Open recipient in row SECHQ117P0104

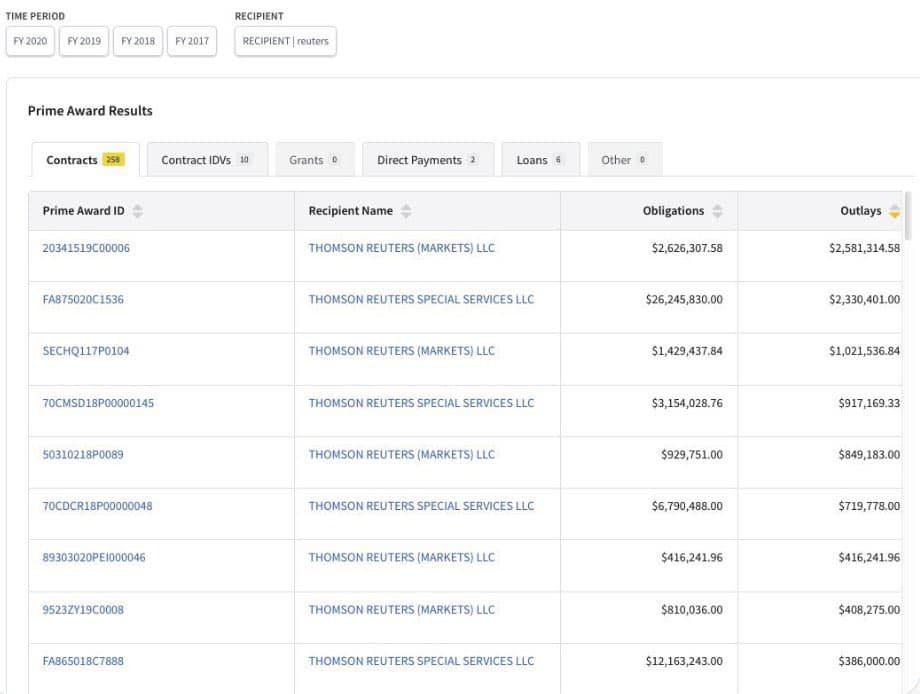402,351
